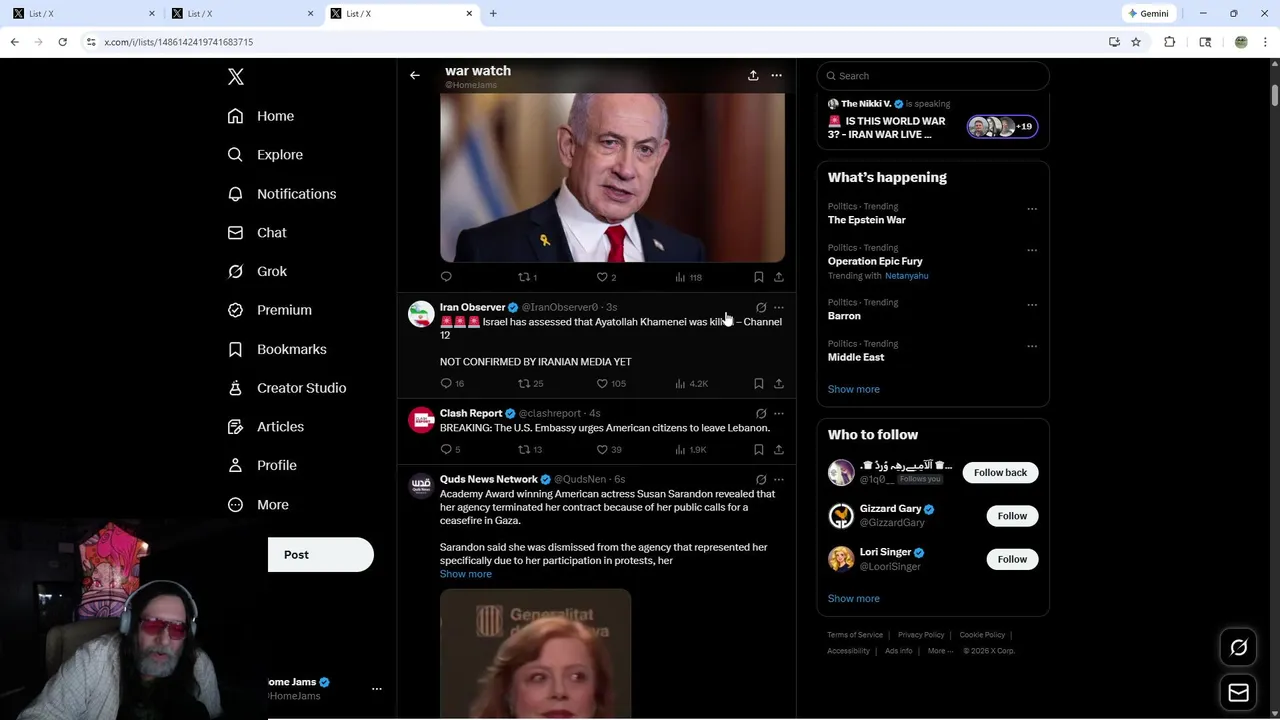This screenshot has width=1280, height=720.
Task: Open Bookmarks in the sidebar
Action: (277, 349)
